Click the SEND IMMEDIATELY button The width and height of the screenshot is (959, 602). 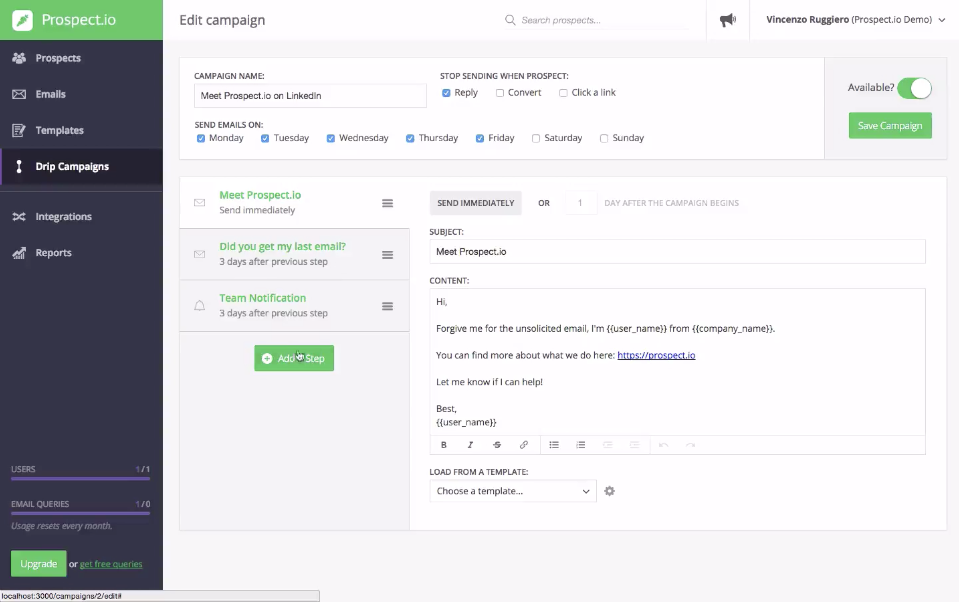point(476,203)
